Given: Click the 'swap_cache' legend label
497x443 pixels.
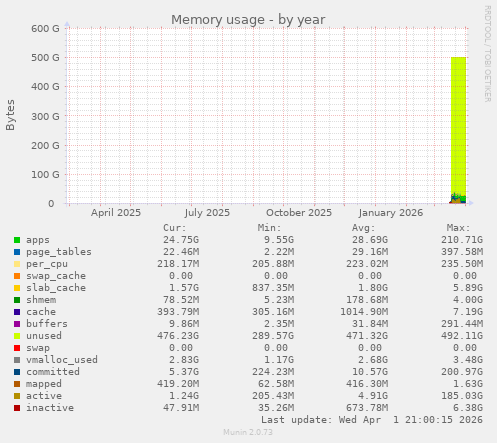Looking at the screenshot, I should pyautogui.click(x=56, y=276).
